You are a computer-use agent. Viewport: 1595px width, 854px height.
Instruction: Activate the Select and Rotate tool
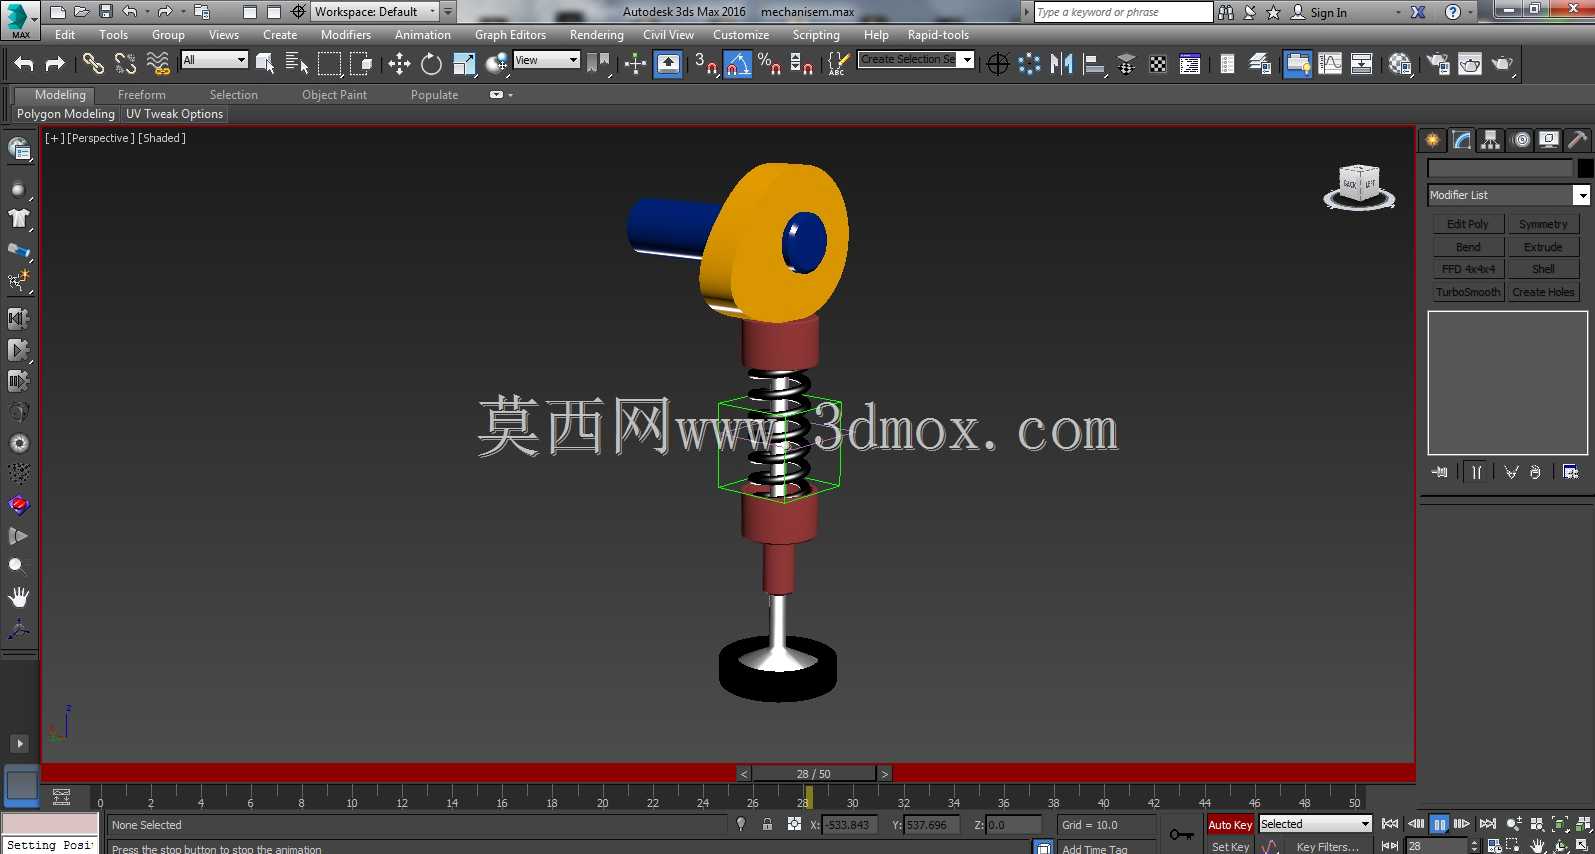(x=431, y=64)
